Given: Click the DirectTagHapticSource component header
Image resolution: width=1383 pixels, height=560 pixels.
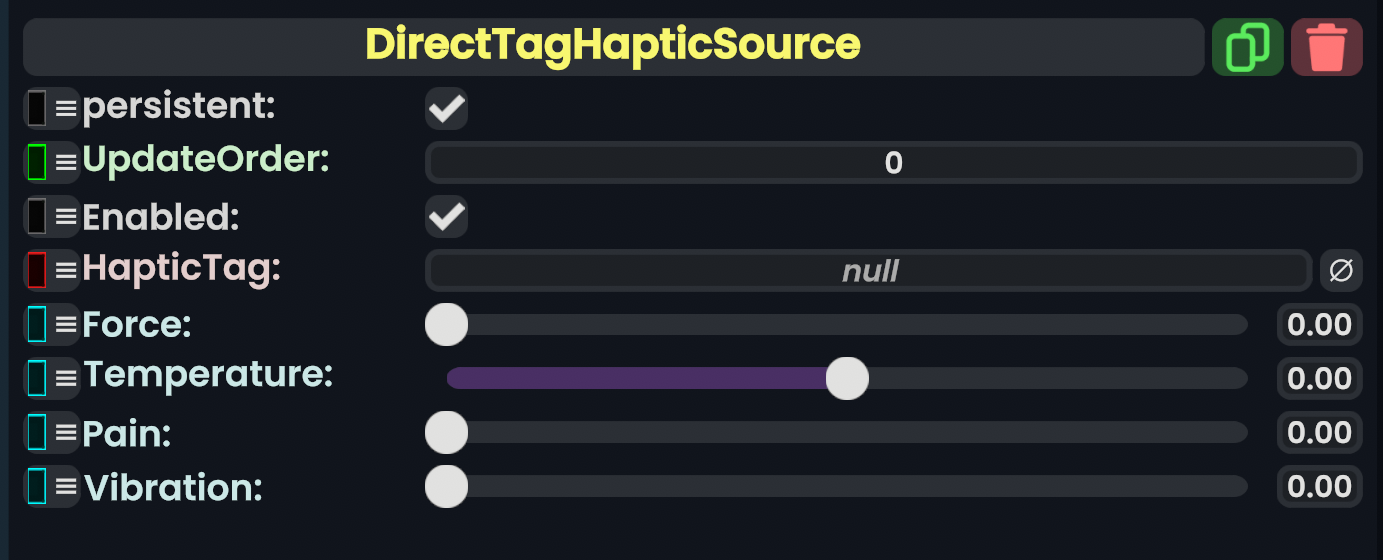Looking at the screenshot, I should (x=612, y=46).
